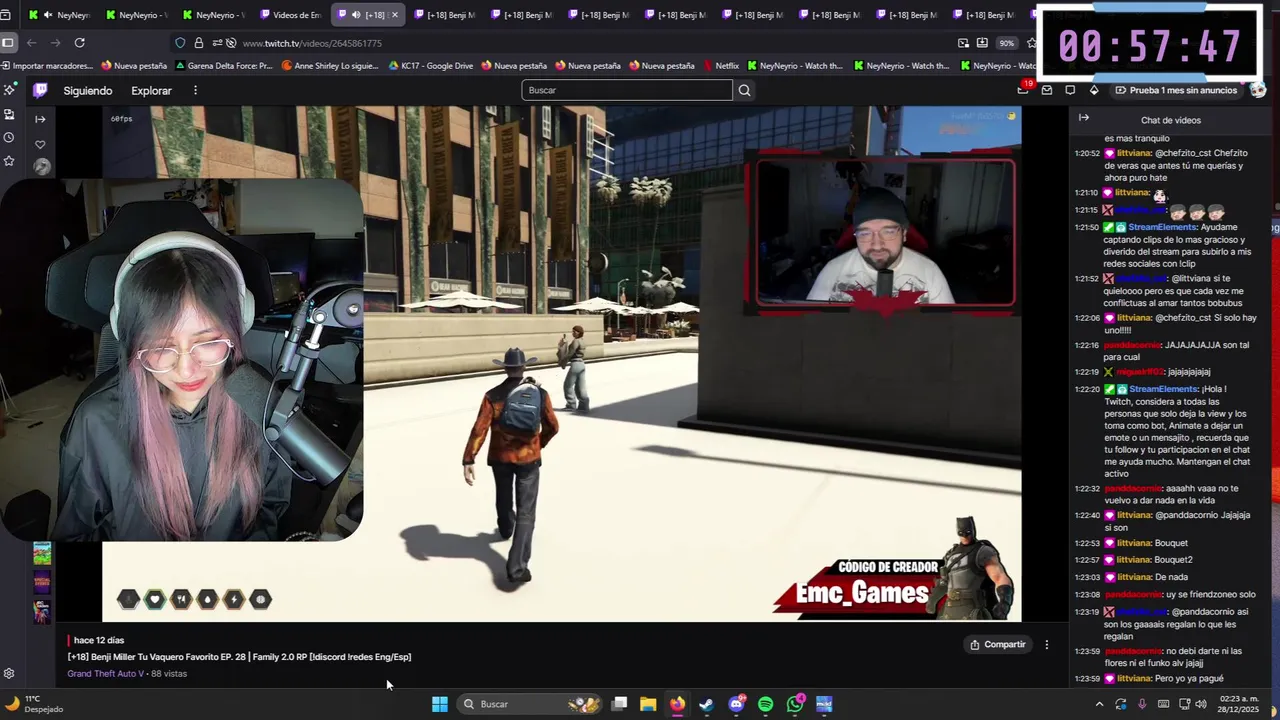Open the webcam streamer overlay in the video
The width and height of the screenshot is (1280, 720).
coord(886,233)
